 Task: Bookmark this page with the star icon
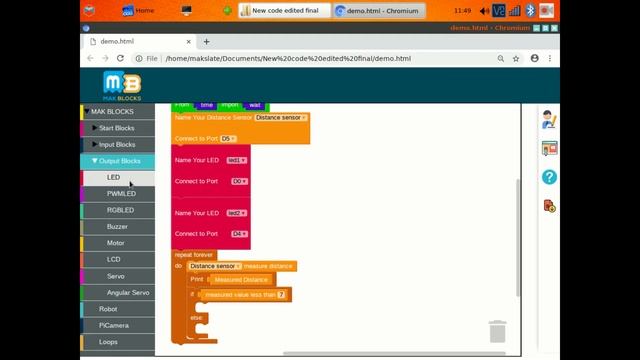pos(516,59)
